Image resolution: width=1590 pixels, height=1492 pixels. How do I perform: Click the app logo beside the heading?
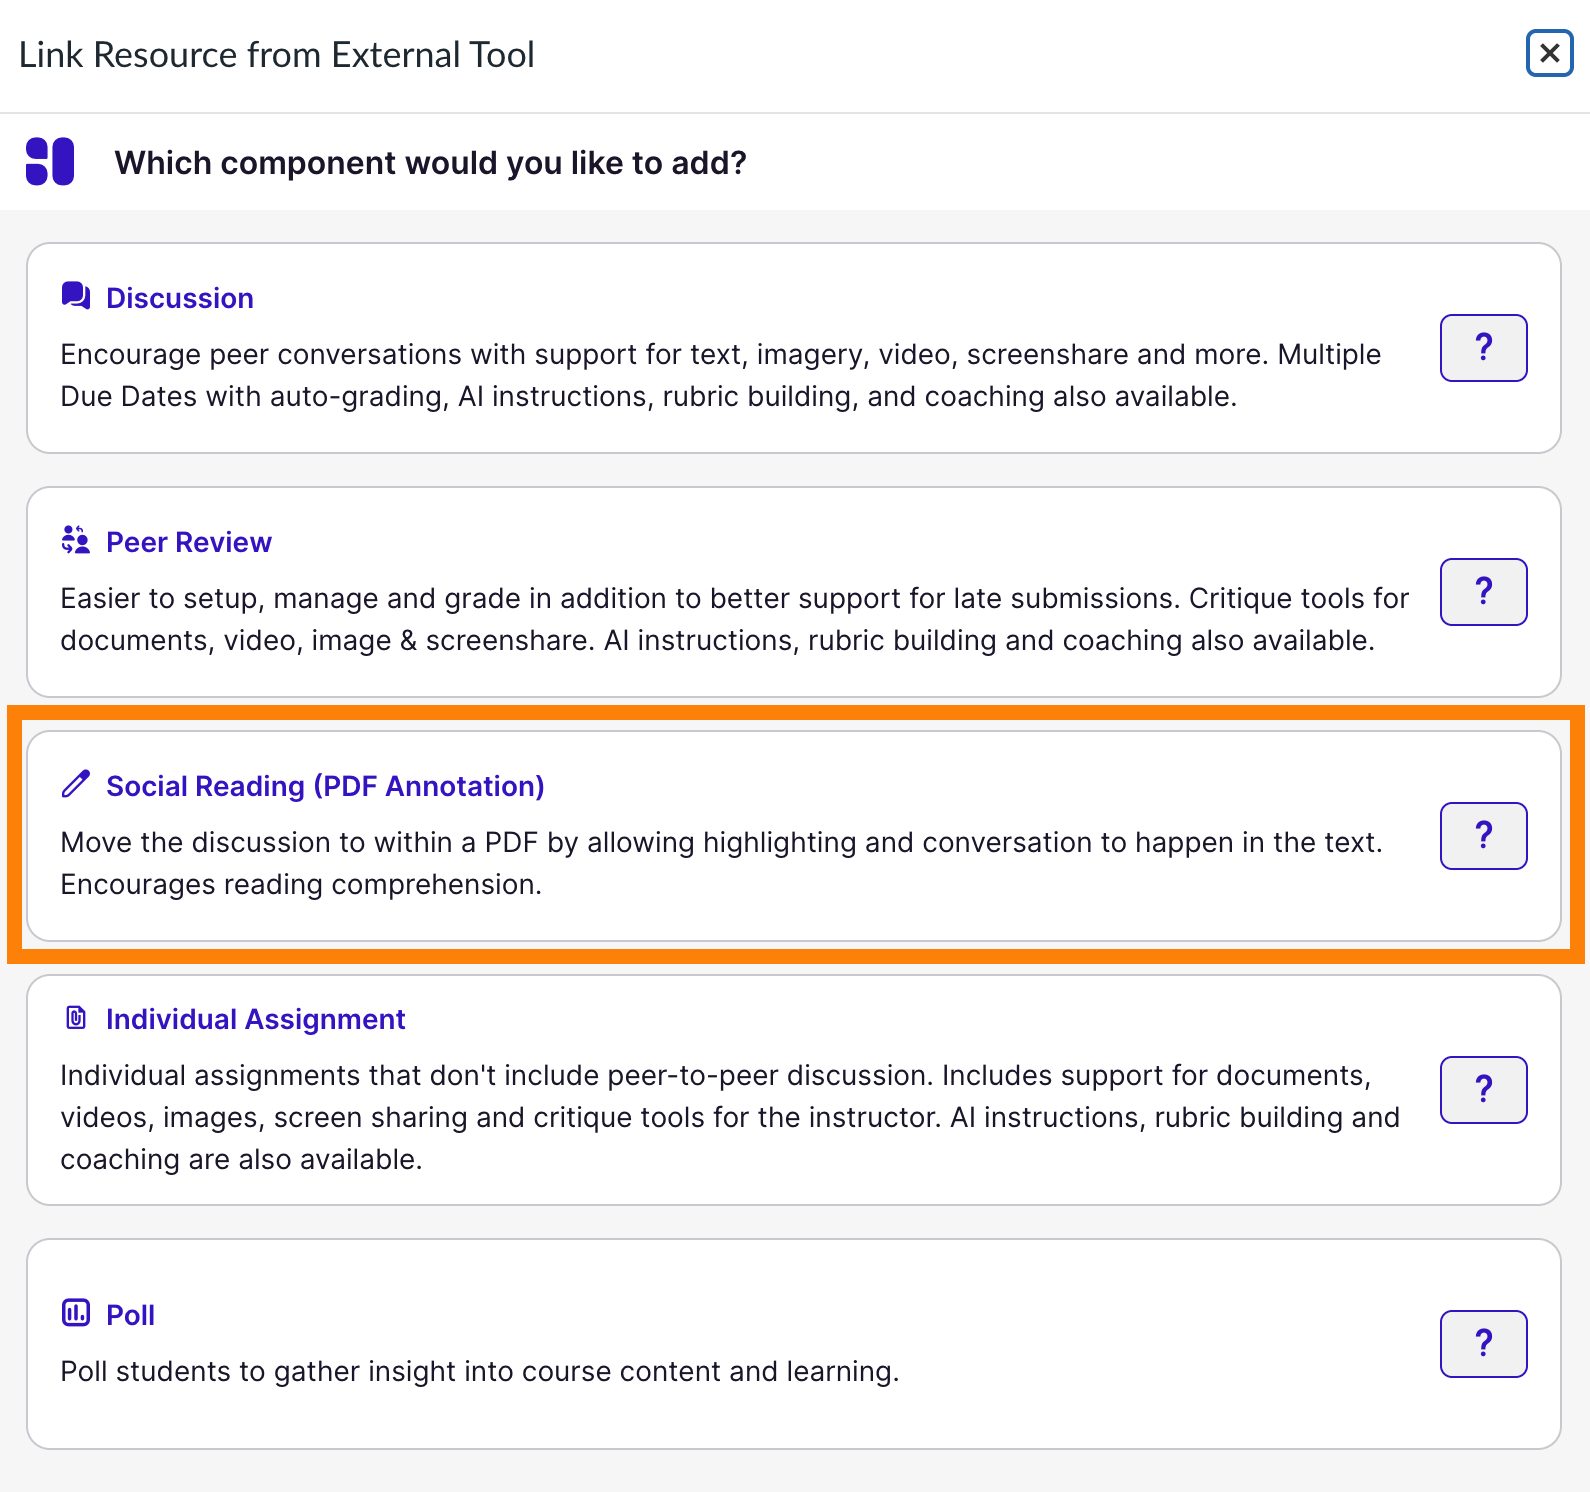(x=49, y=161)
